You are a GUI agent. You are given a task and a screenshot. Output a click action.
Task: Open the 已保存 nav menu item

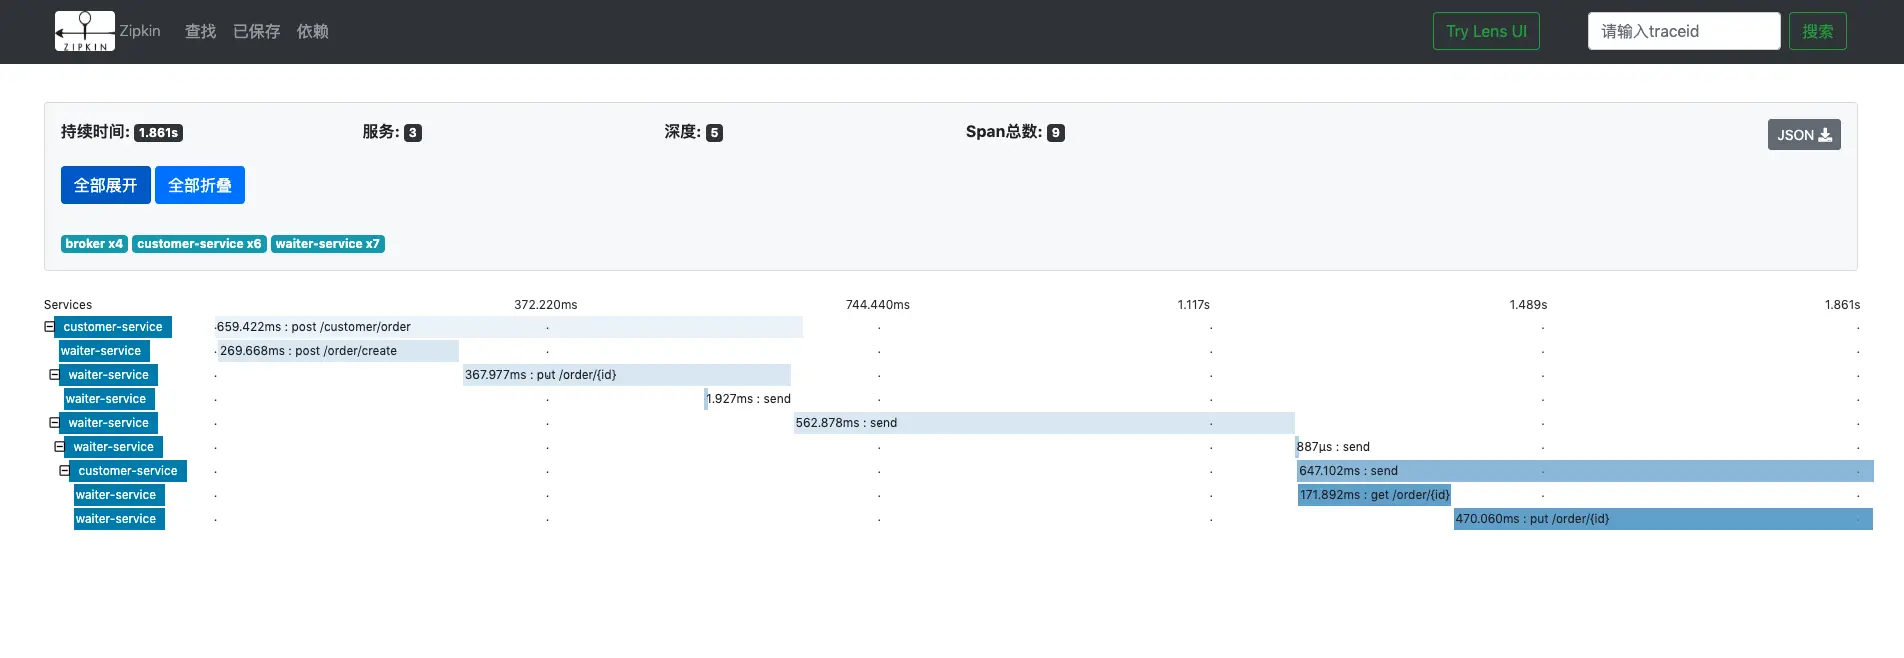(x=256, y=31)
